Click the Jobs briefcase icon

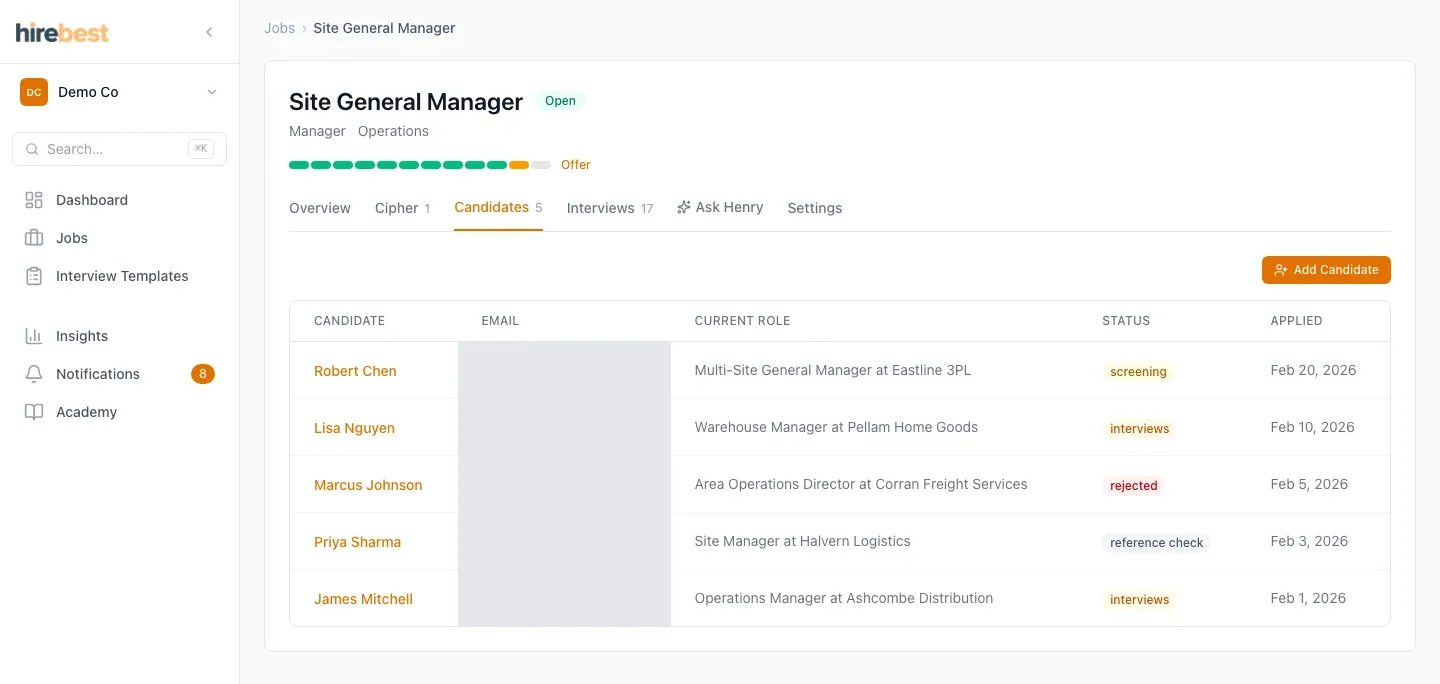[x=34, y=238]
